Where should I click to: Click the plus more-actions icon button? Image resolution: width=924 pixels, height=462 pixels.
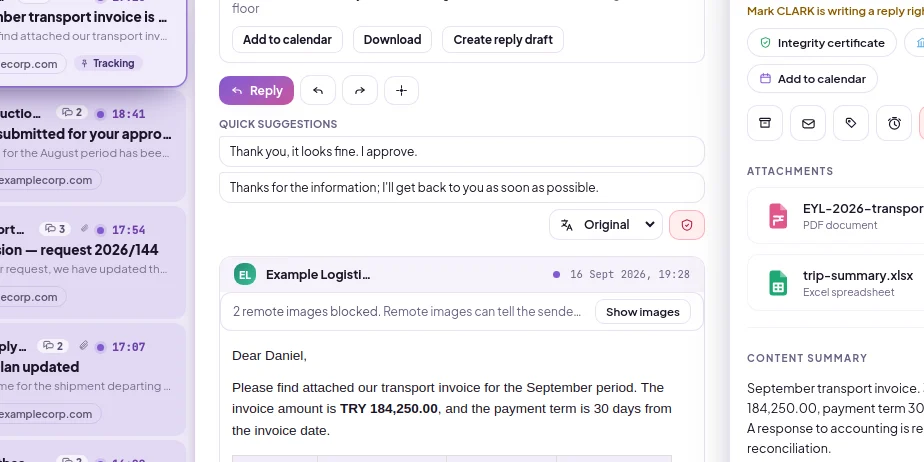pyautogui.click(x=401, y=91)
